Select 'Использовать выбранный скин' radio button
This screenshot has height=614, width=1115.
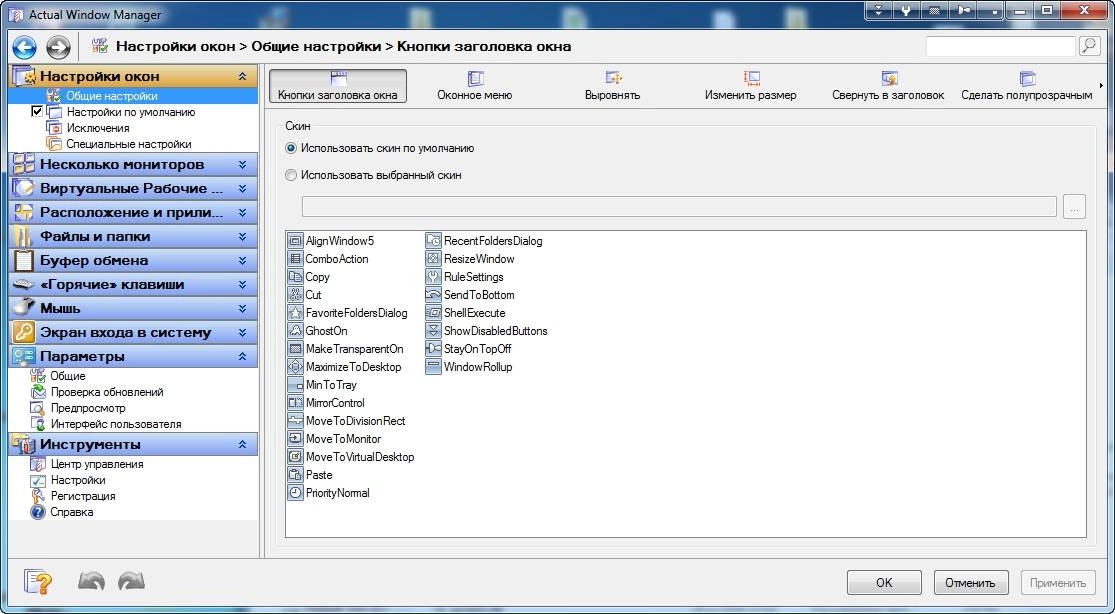click(x=290, y=174)
